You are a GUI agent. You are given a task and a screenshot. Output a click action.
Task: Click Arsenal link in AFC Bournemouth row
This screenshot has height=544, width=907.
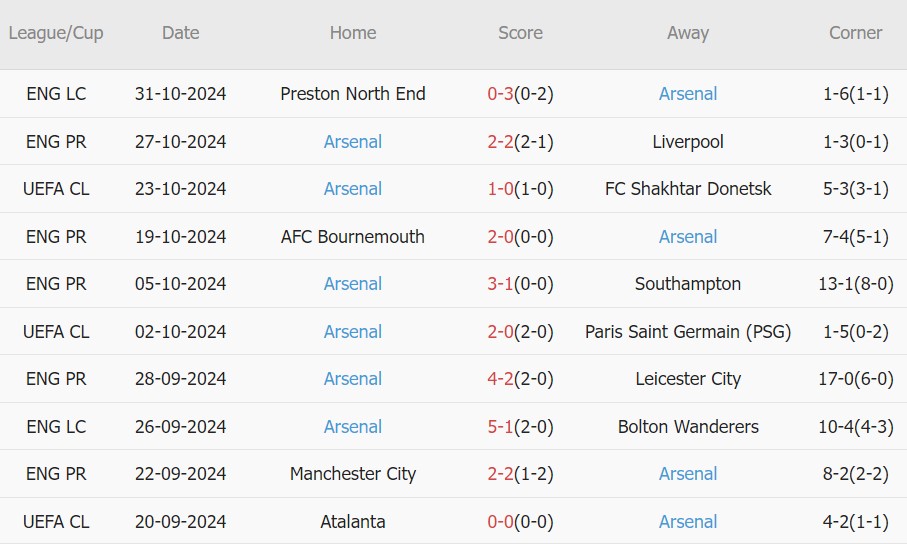pyautogui.click(x=687, y=237)
